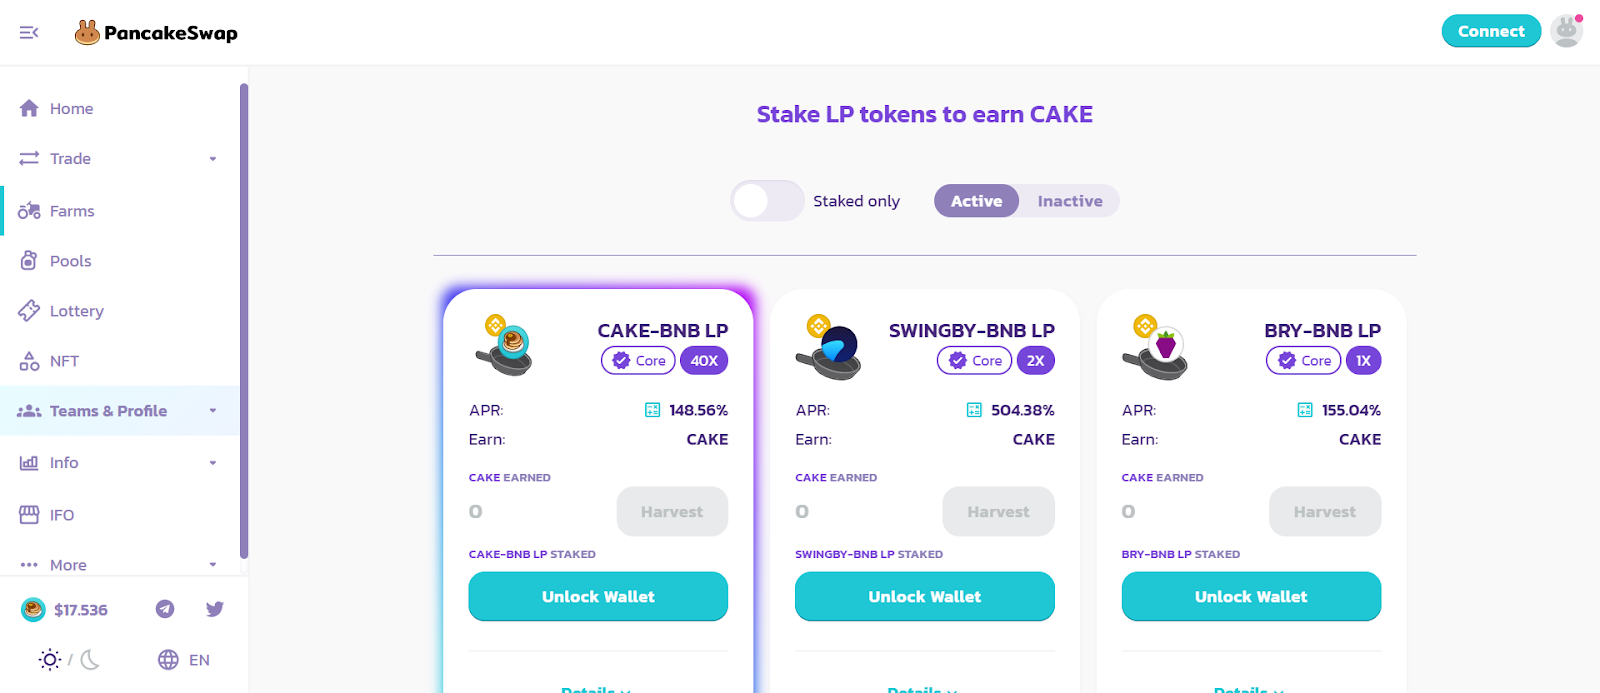Viewport: 1600px width, 693px height.
Task: Click the APR calculator icon for CAKE-BNB
Action: click(653, 410)
